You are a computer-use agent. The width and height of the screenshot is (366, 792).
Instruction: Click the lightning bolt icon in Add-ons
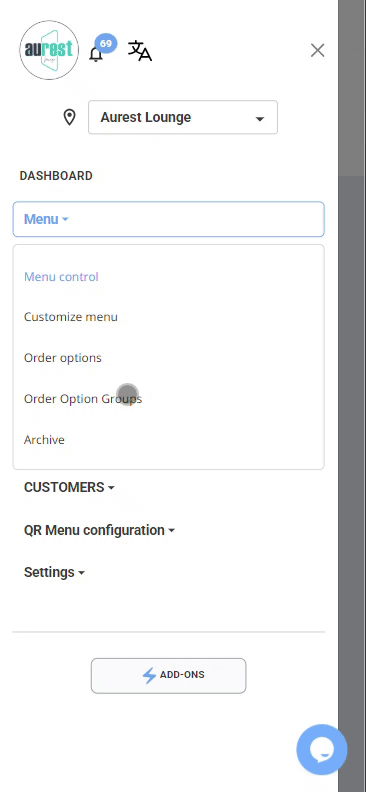(x=149, y=675)
